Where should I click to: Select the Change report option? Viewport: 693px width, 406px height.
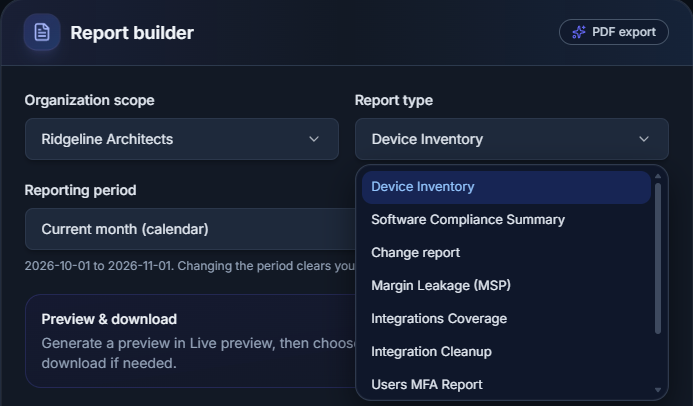click(506, 253)
